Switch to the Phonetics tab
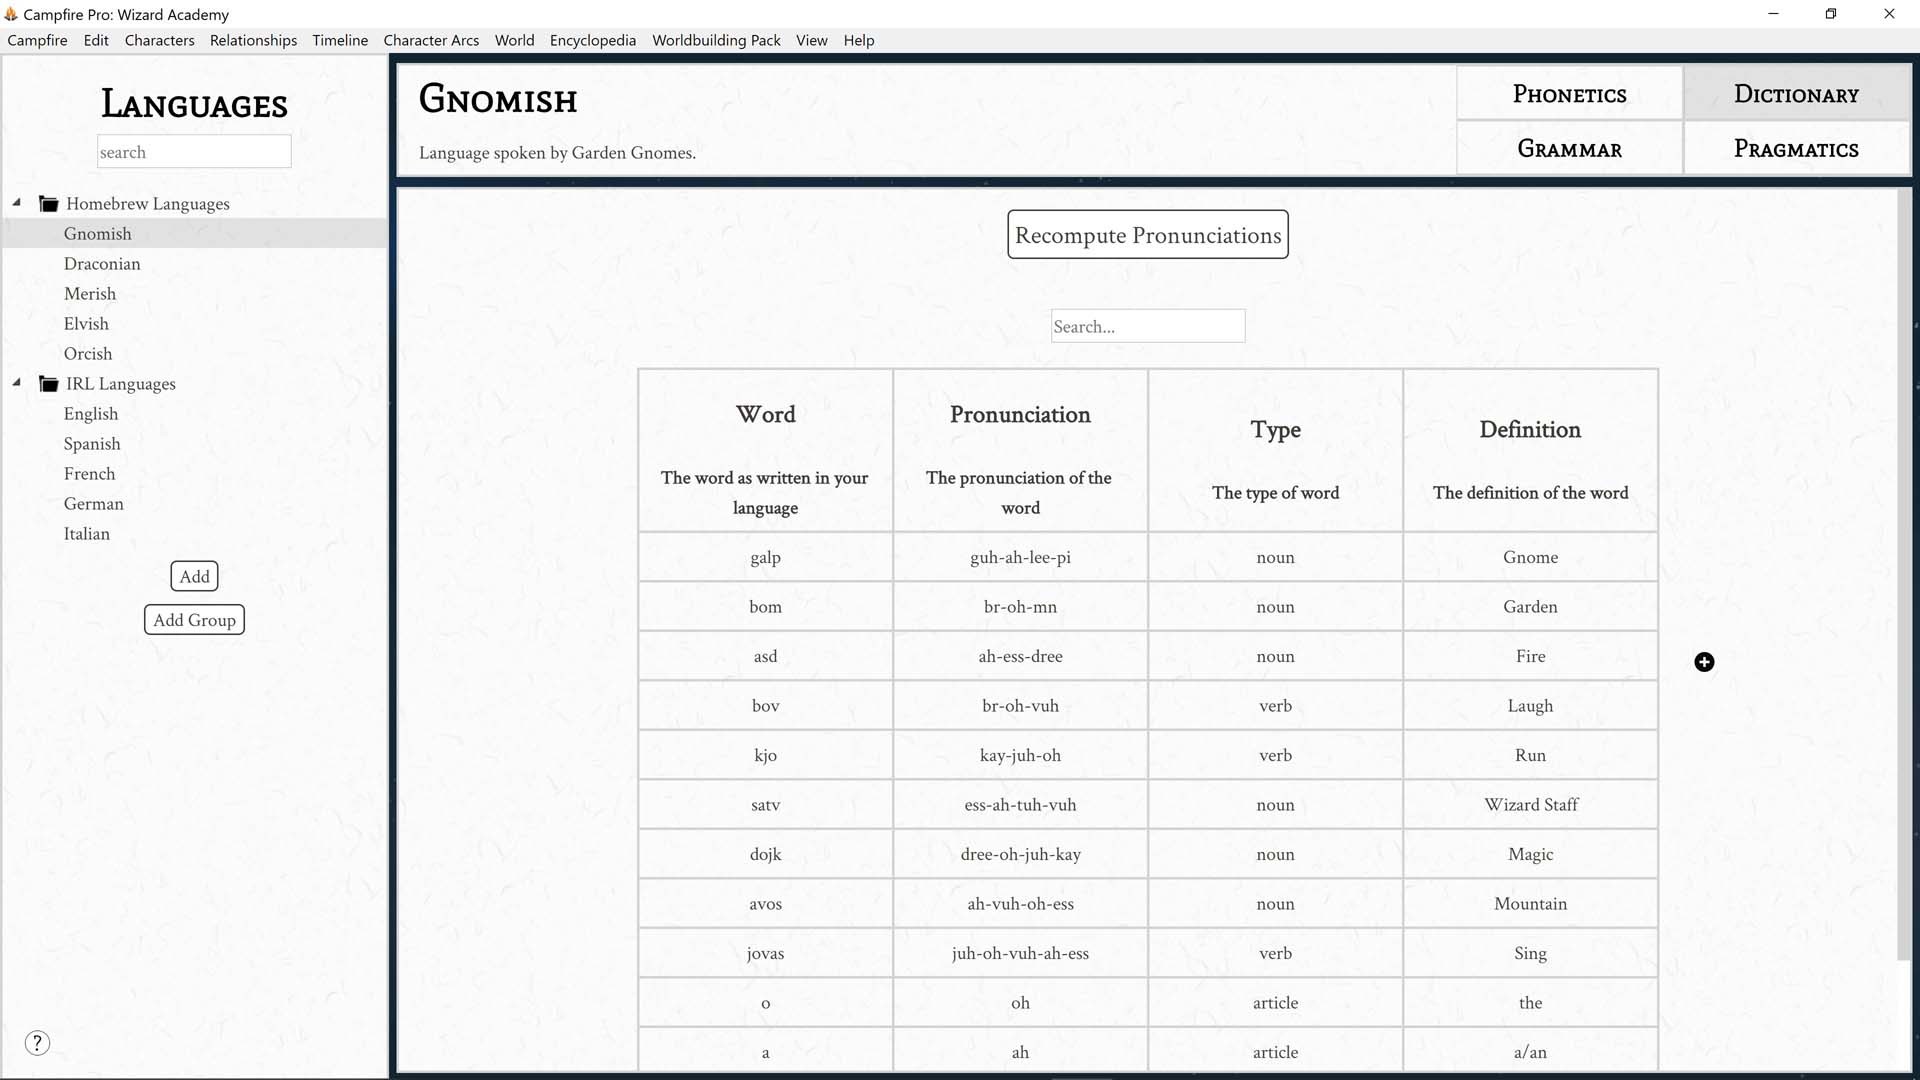Screen dimensions: 1920x1080 click(x=1568, y=93)
